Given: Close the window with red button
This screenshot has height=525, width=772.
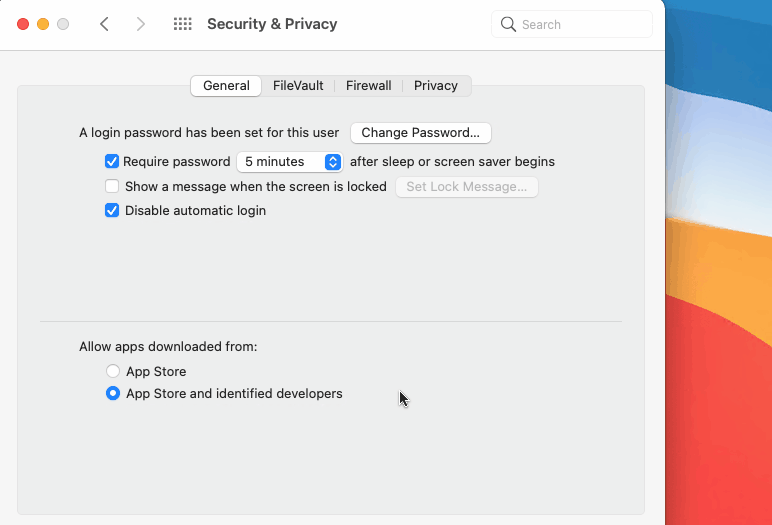Looking at the screenshot, I should click(23, 24).
